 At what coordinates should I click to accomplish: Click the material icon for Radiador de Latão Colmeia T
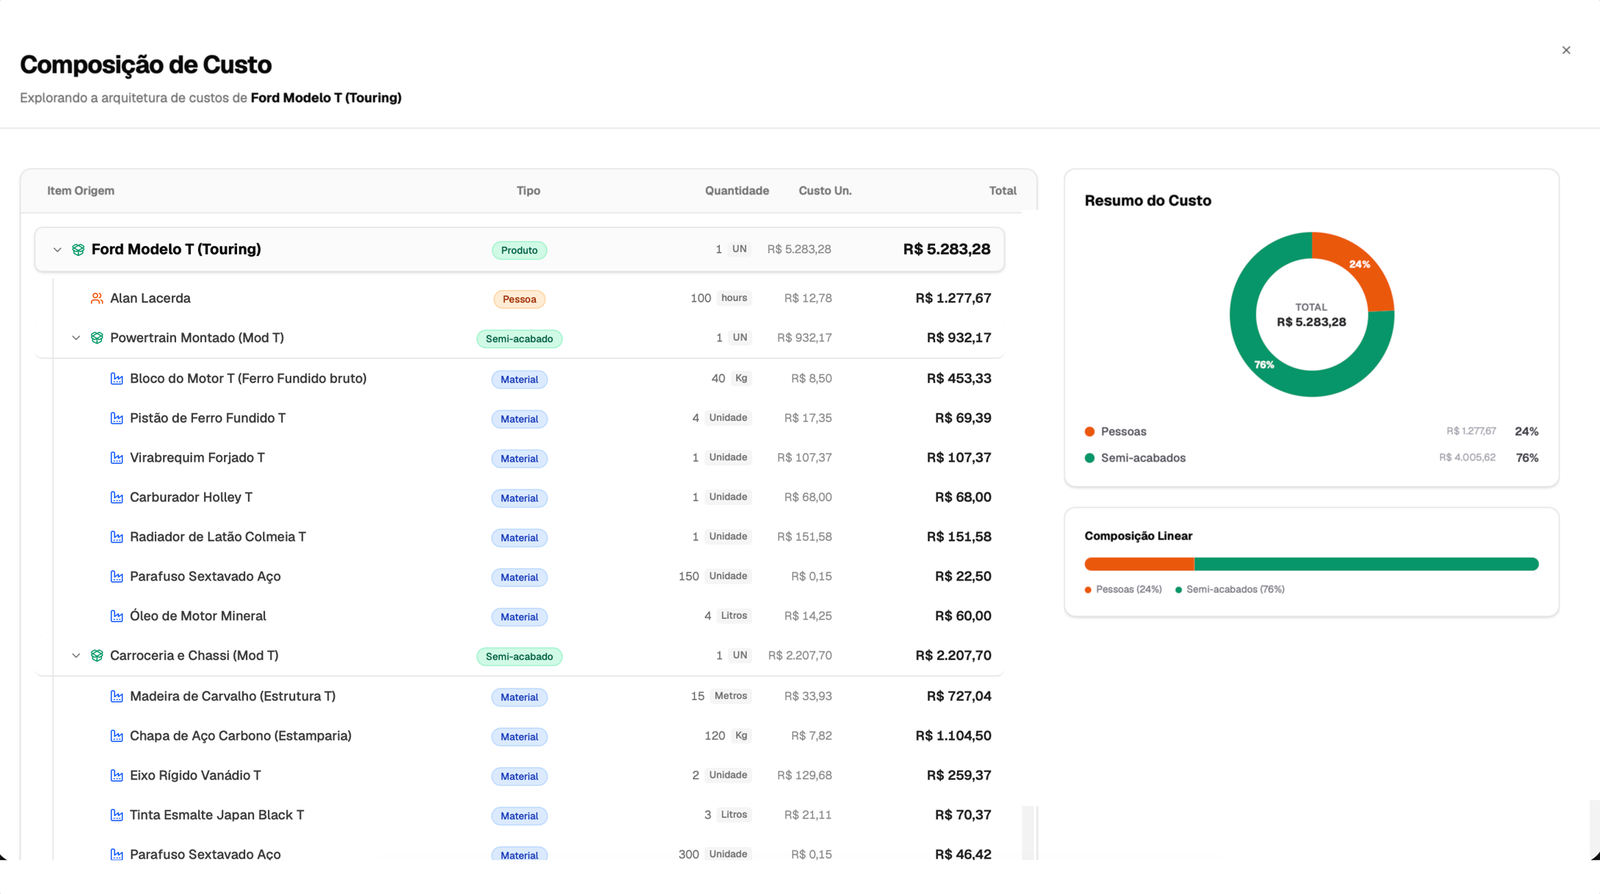click(117, 537)
